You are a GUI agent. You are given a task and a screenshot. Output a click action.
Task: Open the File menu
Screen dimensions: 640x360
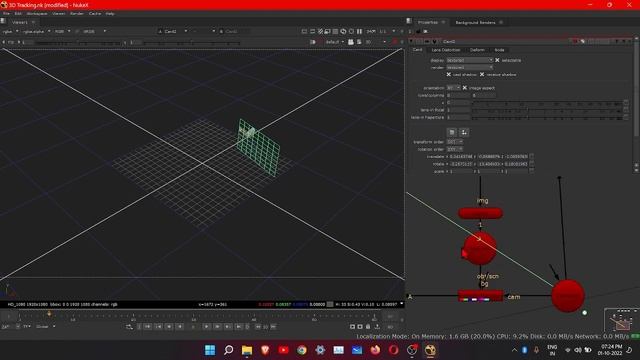click(6, 13)
